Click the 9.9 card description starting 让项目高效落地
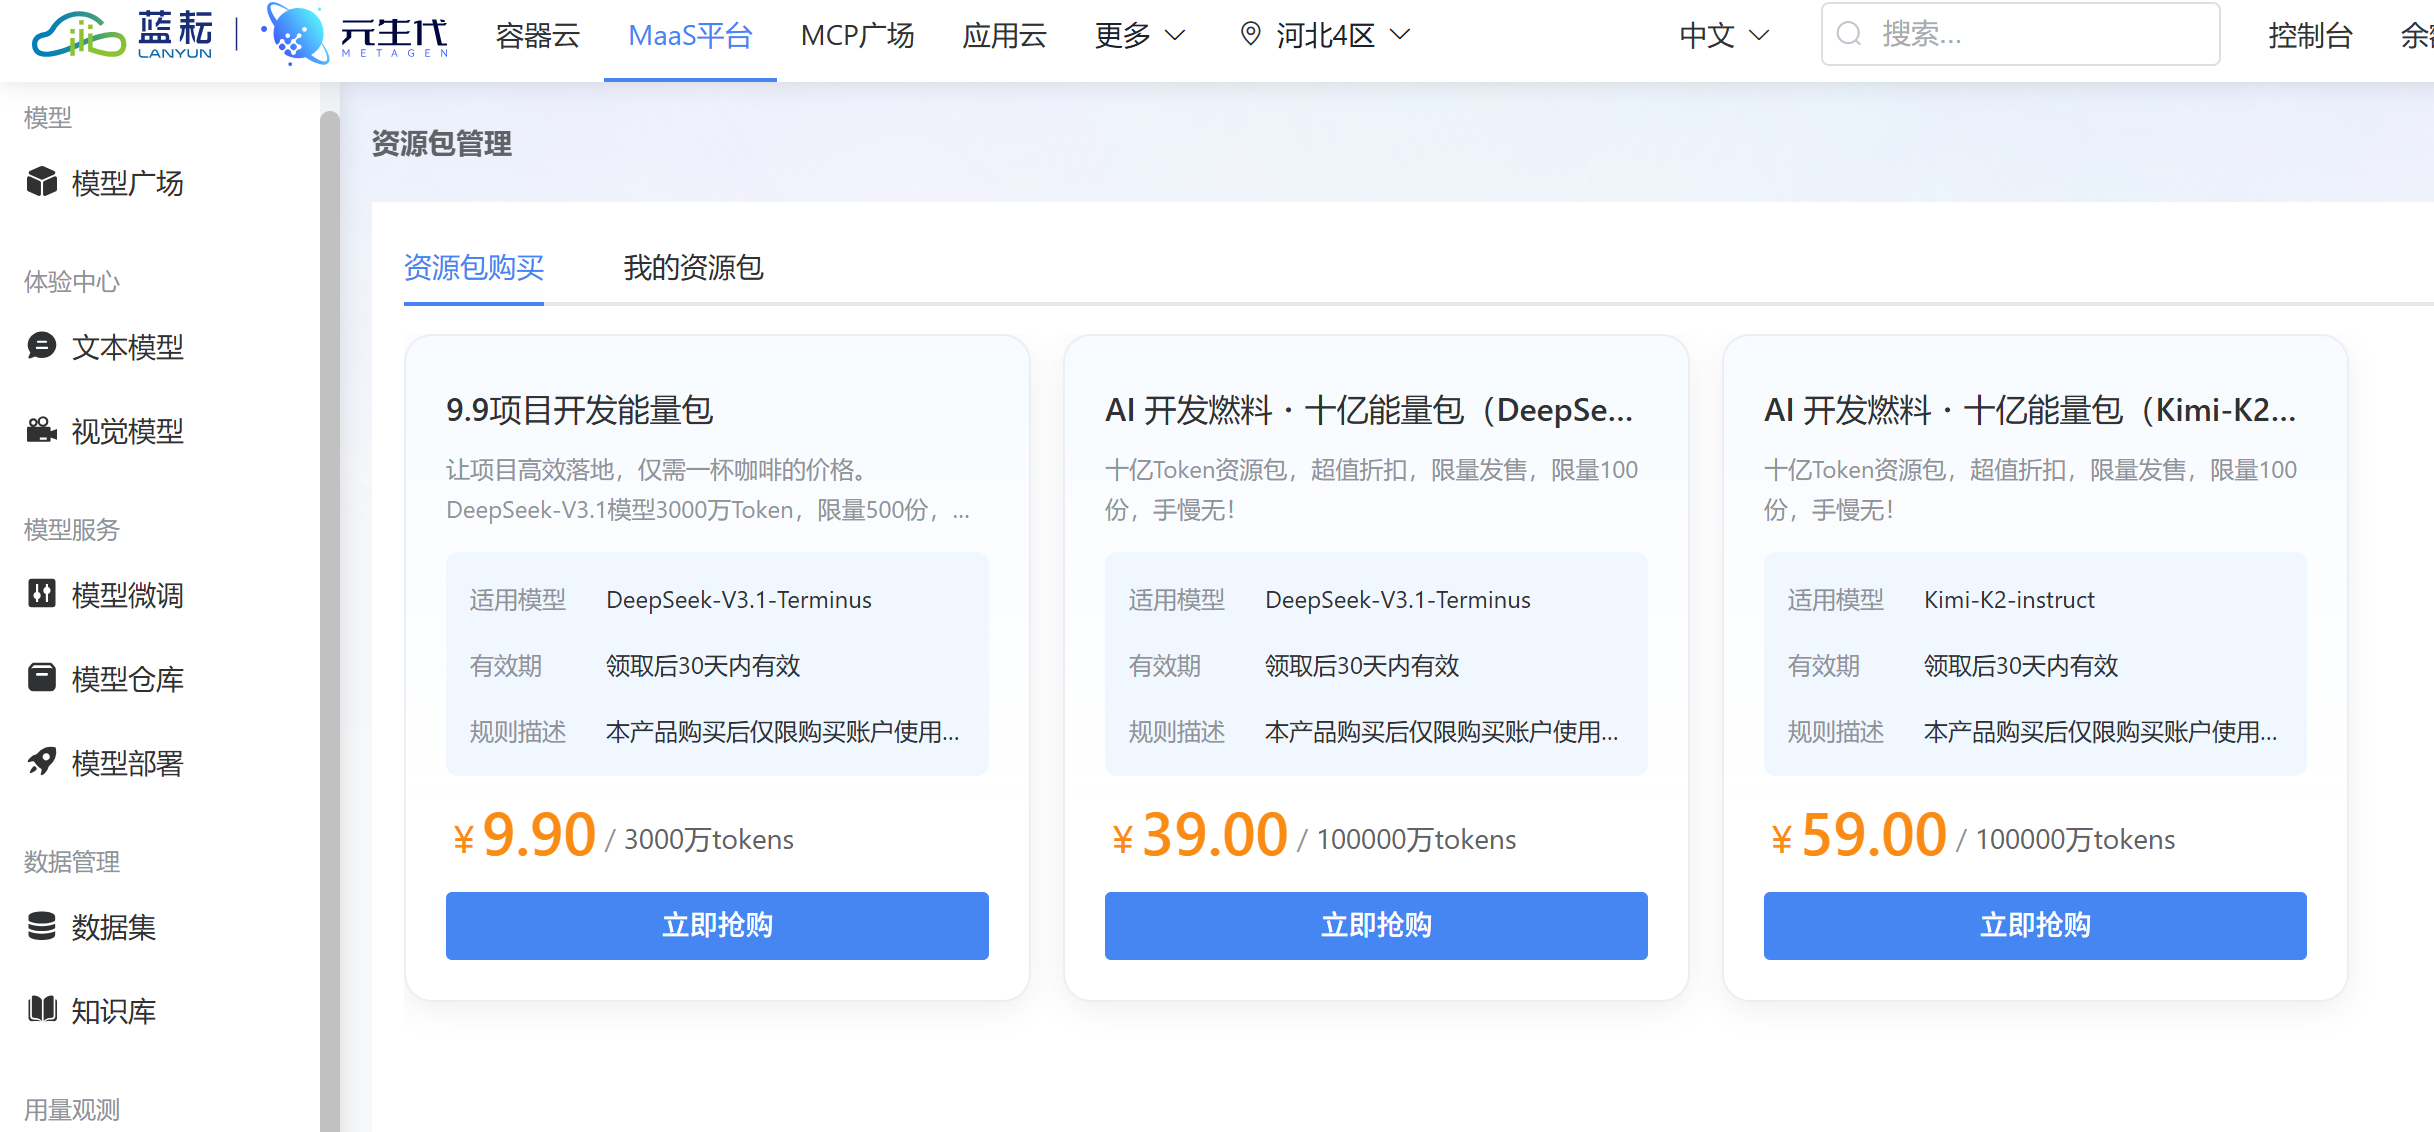2434x1132 pixels. pyautogui.click(x=708, y=490)
